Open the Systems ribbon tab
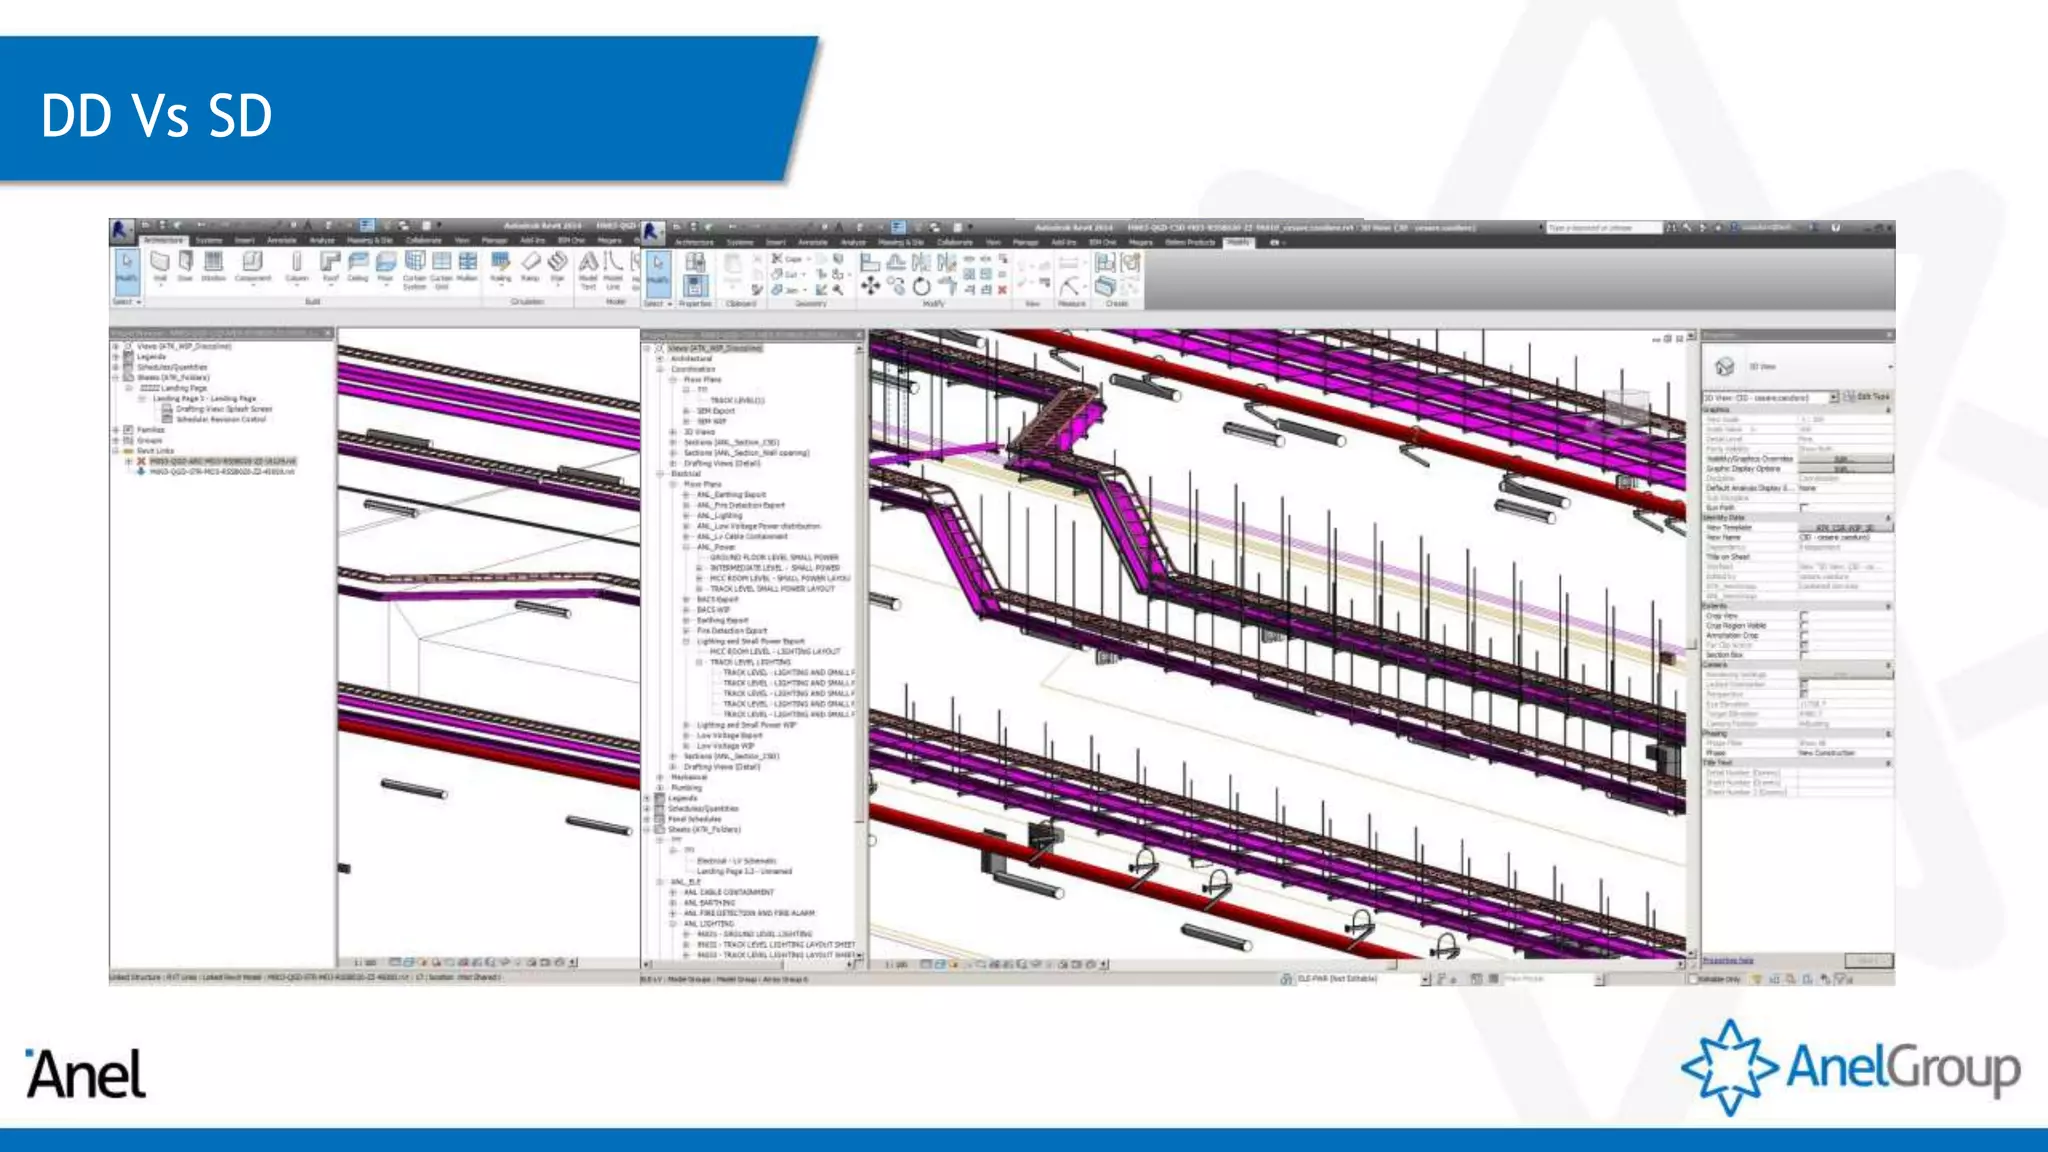Screen dimensions: 2048x1152 [209, 241]
